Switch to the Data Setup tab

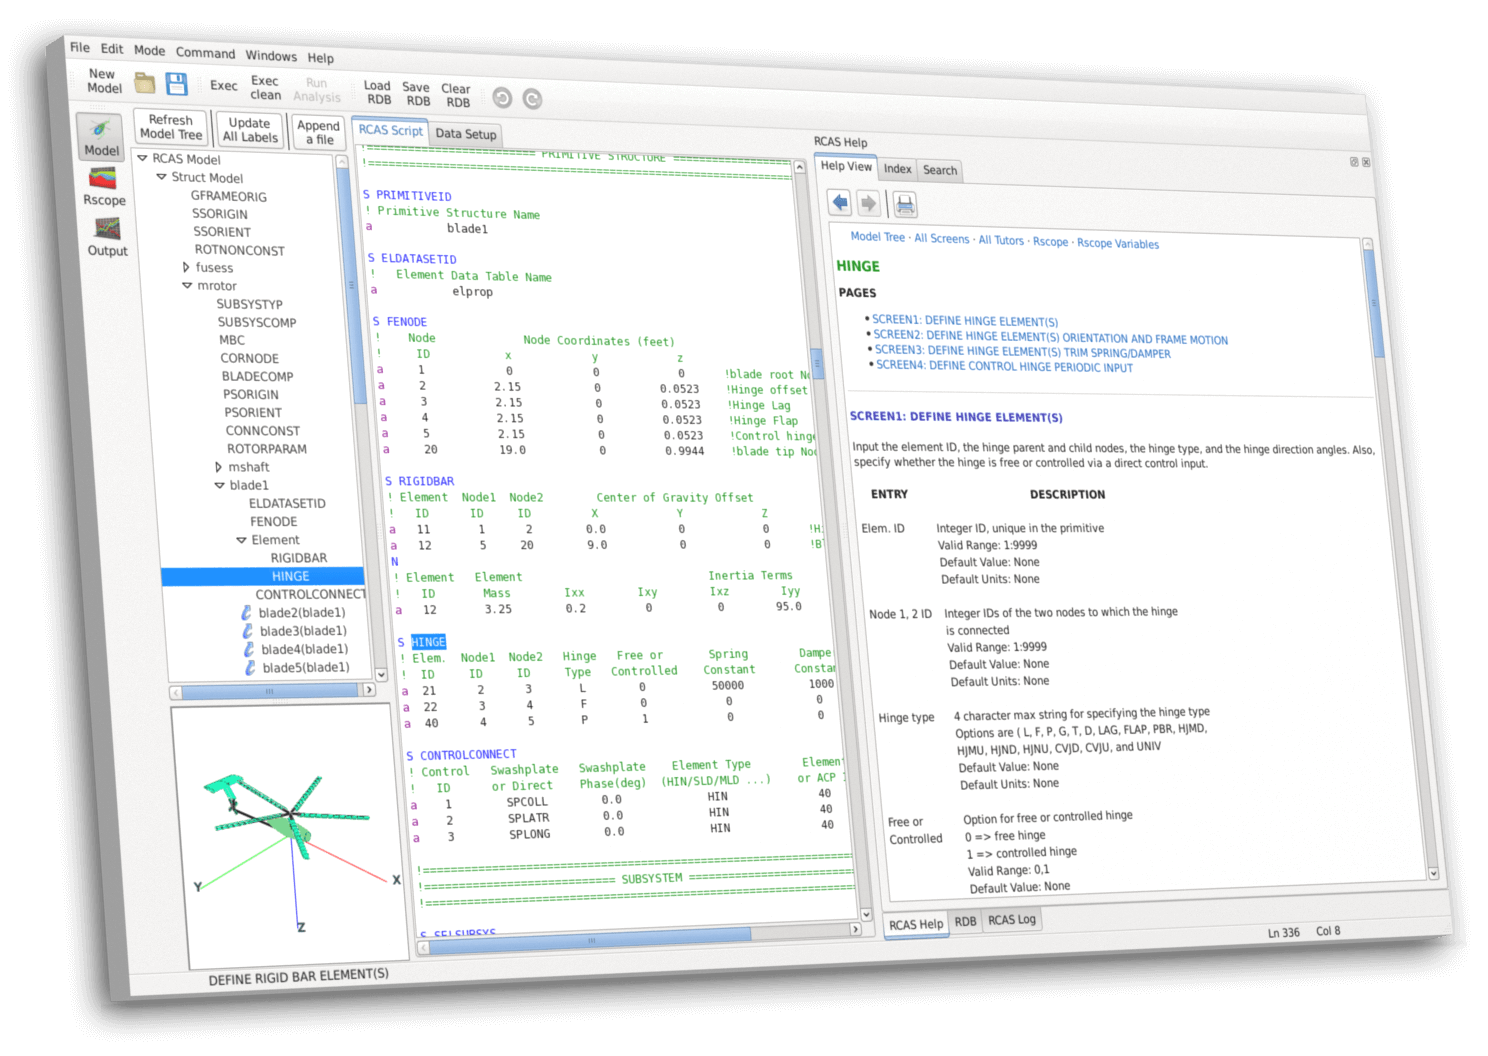pyautogui.click(x=466, y=133)
